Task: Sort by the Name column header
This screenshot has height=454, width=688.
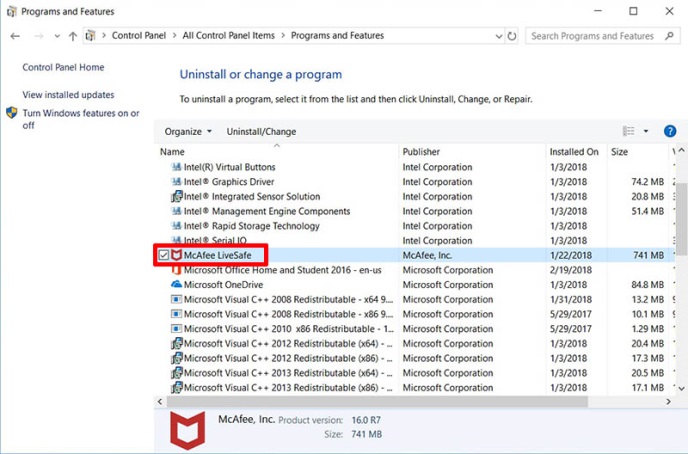Action: click(x=172, y=152)
